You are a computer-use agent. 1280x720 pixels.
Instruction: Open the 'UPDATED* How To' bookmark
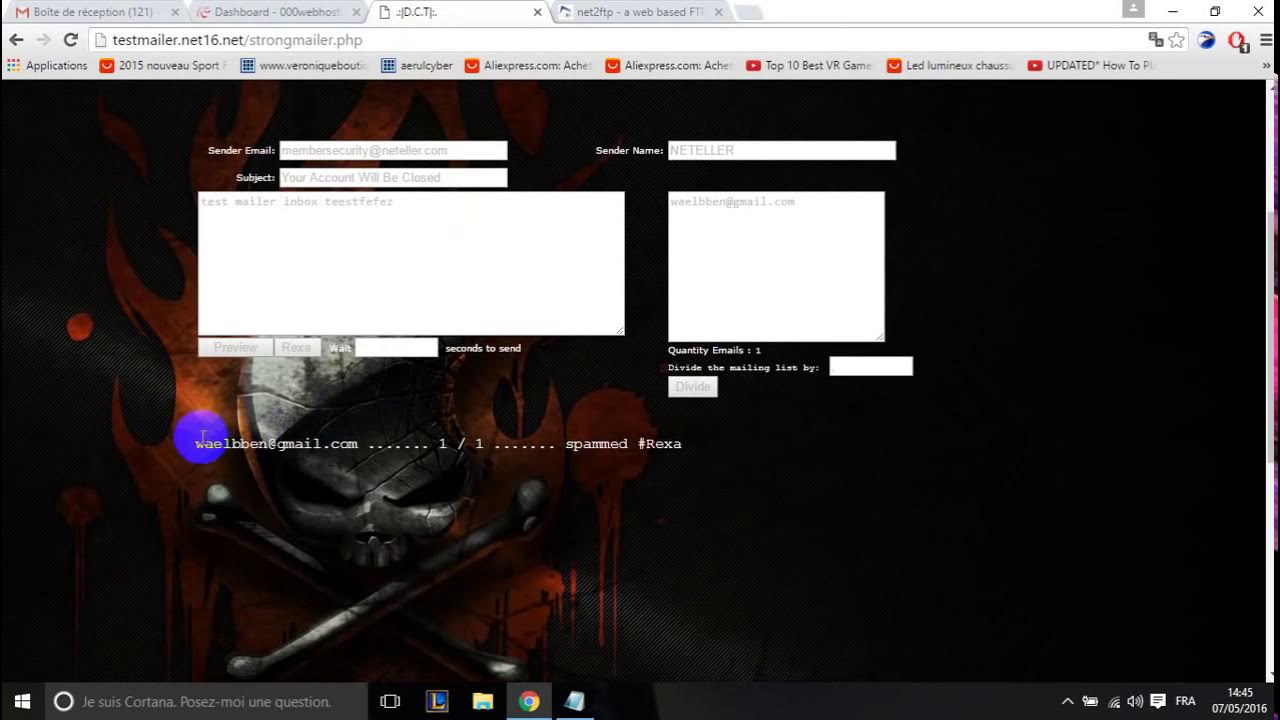click(x=1092, y=66)
